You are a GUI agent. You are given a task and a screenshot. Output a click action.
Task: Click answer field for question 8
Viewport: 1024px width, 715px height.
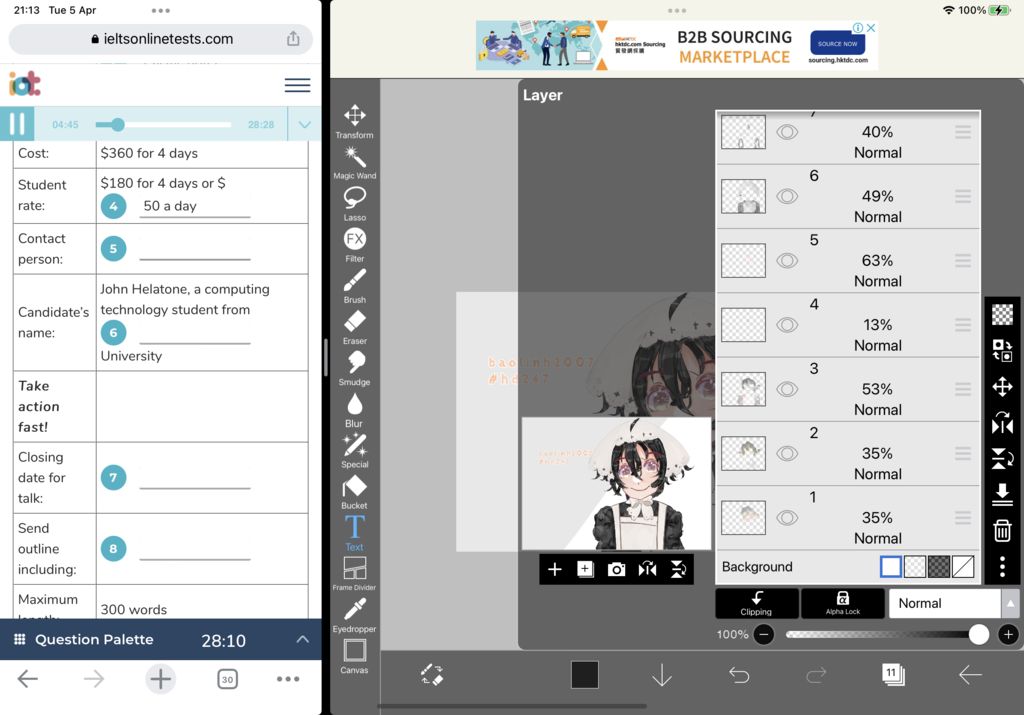tap(195, 549)
